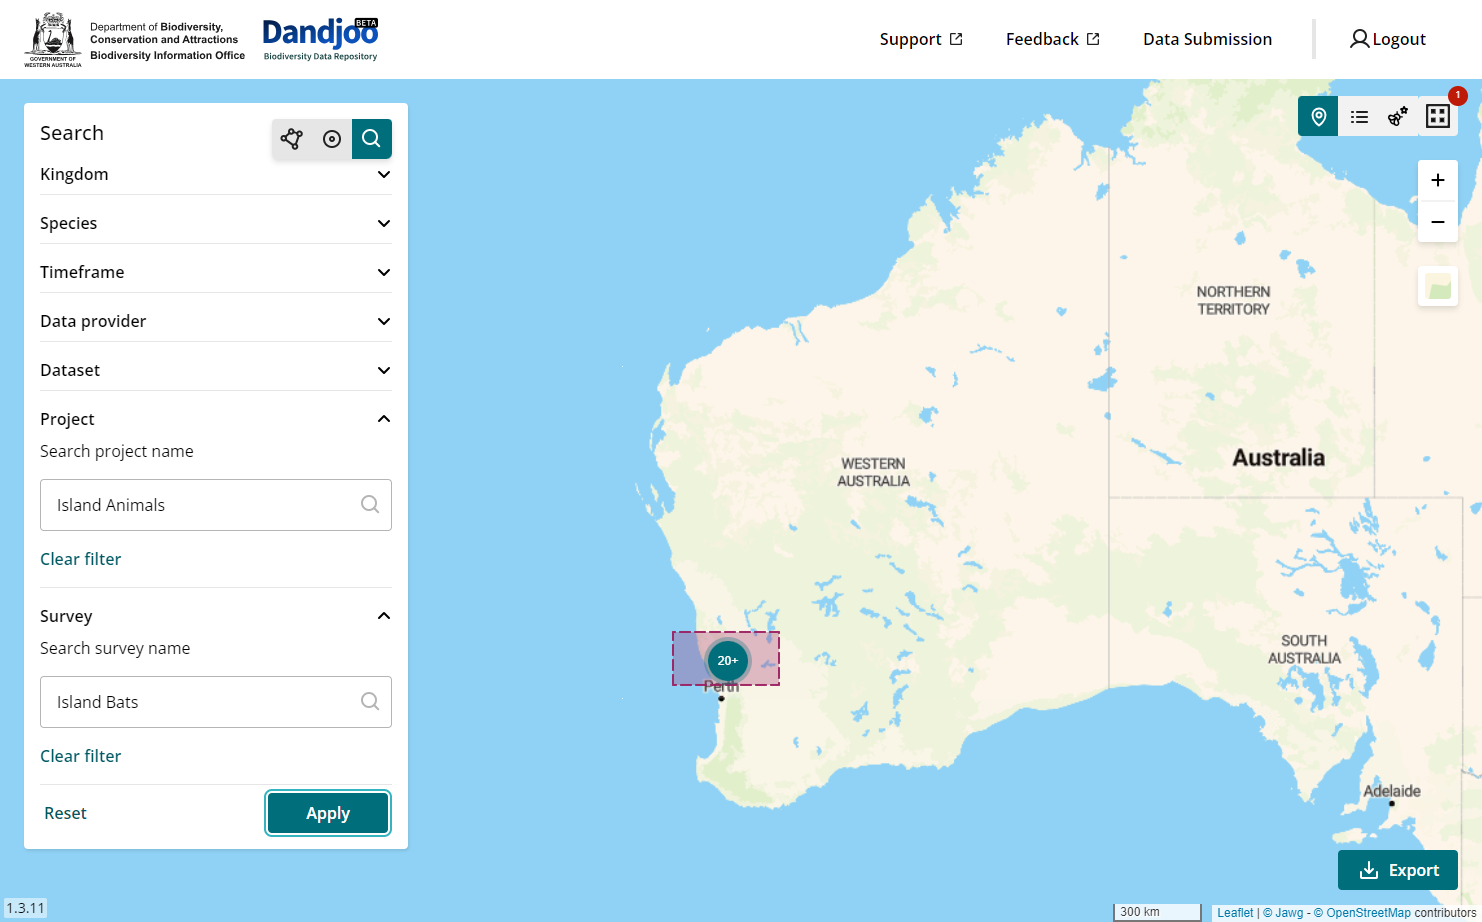Open the species summary view icon
Viewport: 1482px width, 922px height.
(1398, 117)
